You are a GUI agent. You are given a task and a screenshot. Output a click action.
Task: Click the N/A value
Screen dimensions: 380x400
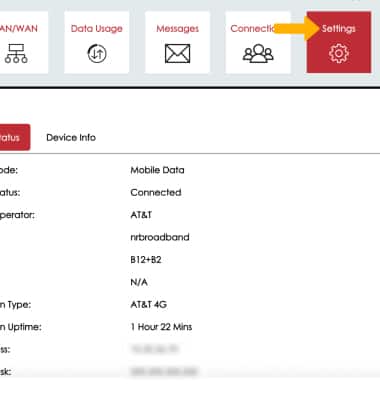139,282
